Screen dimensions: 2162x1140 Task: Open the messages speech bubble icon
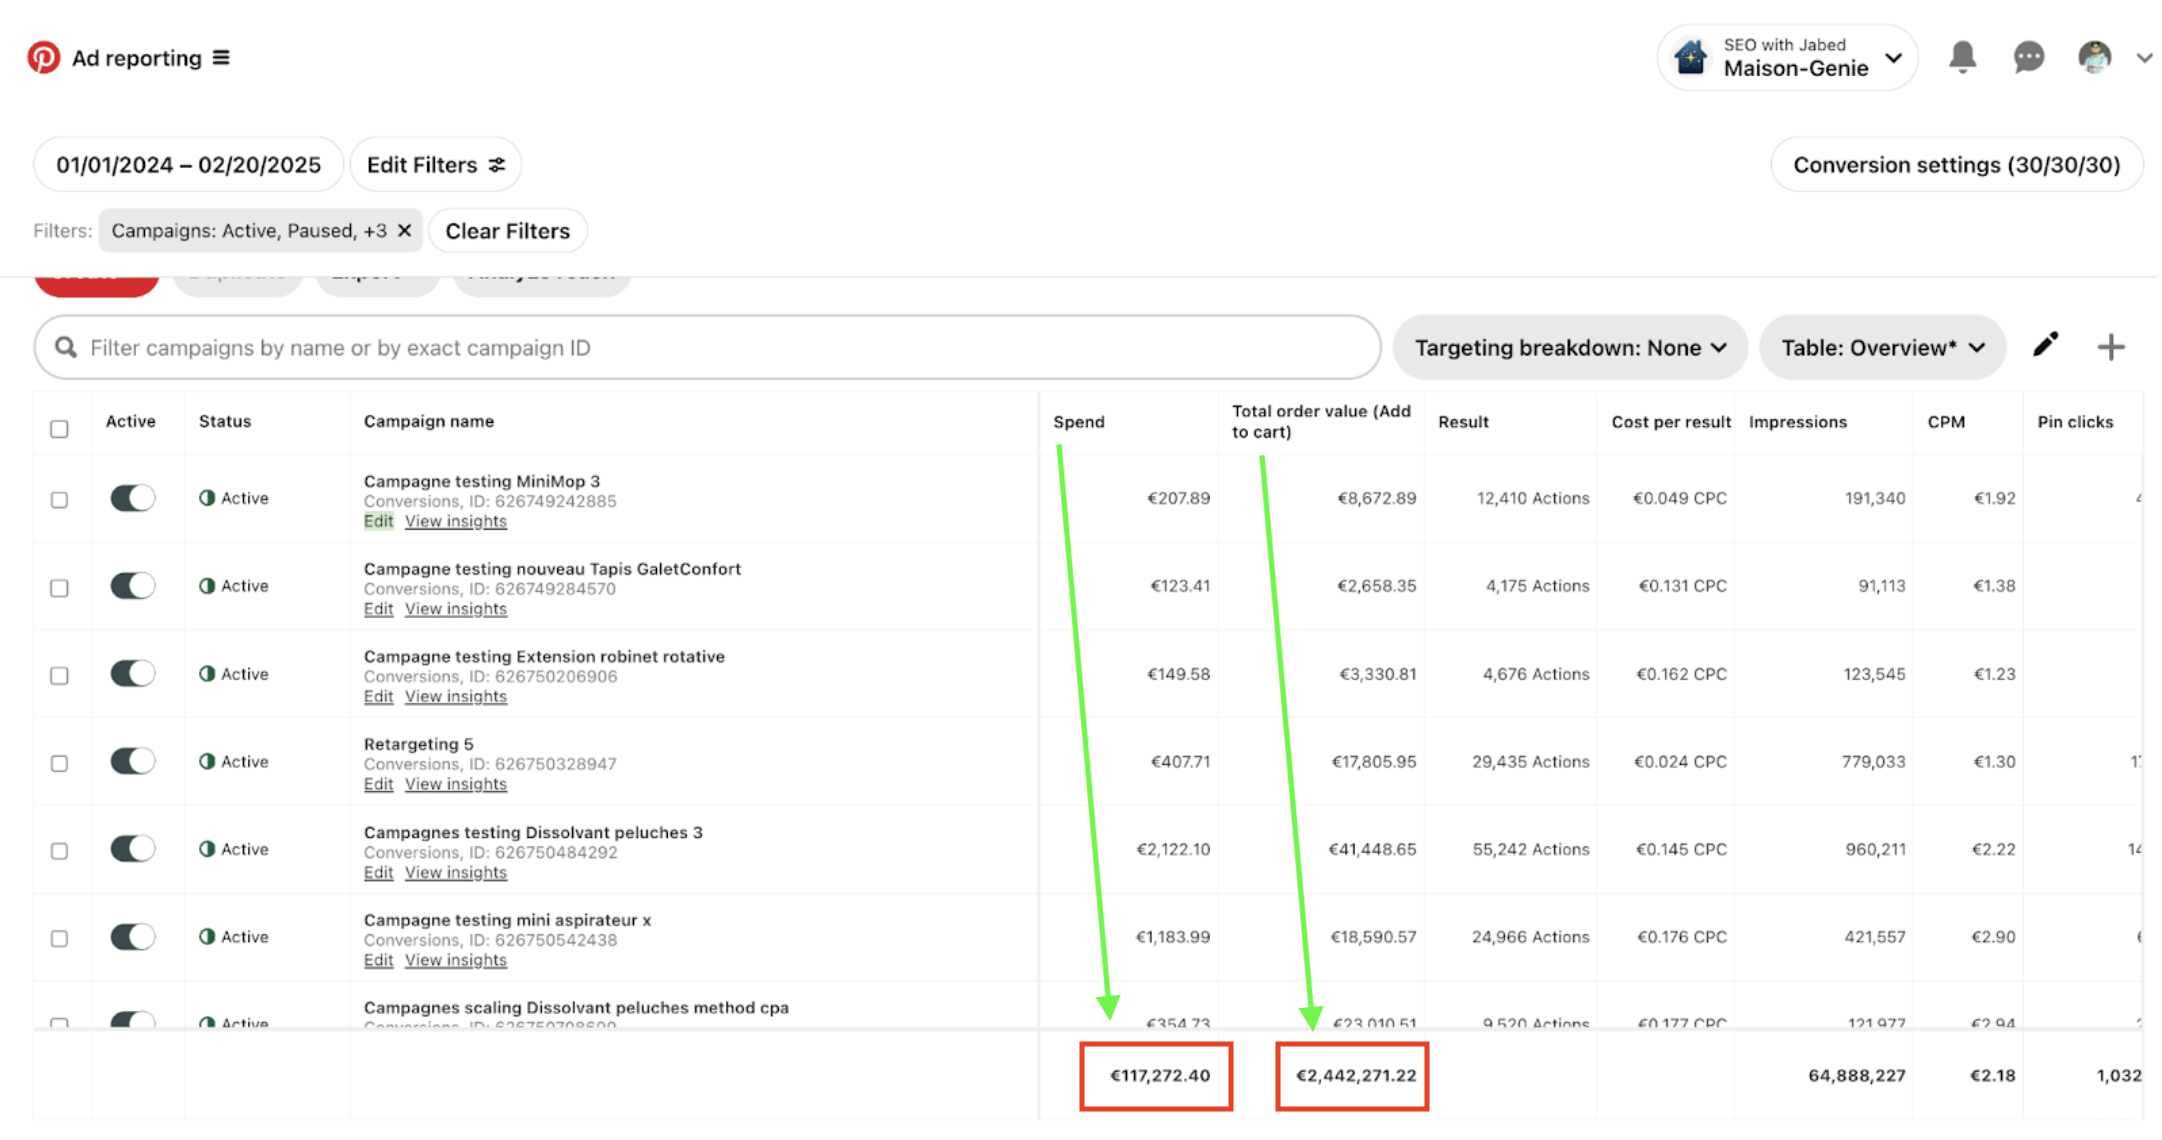tap(2028, 58)
